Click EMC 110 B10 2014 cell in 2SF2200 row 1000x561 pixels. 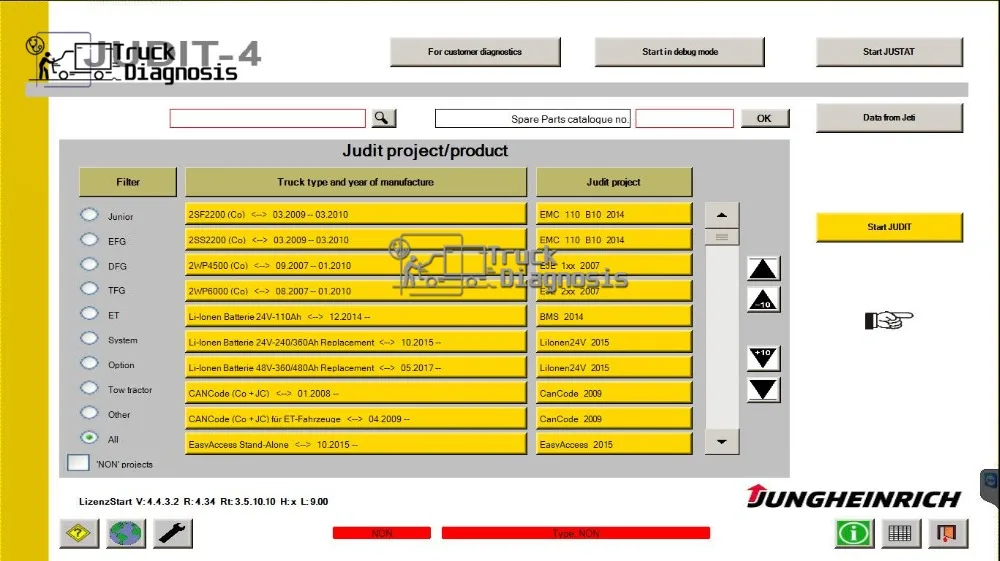pos(614,214)
